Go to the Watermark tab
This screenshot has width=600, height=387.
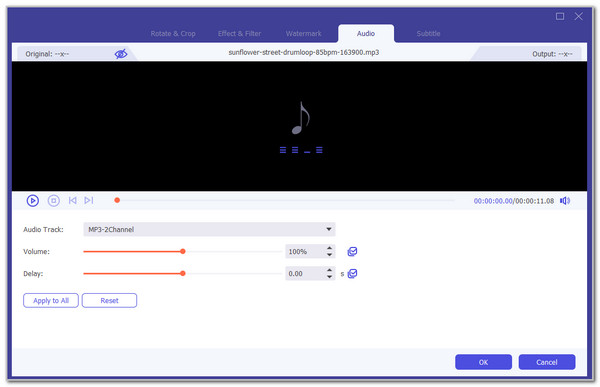pos(303,34)
